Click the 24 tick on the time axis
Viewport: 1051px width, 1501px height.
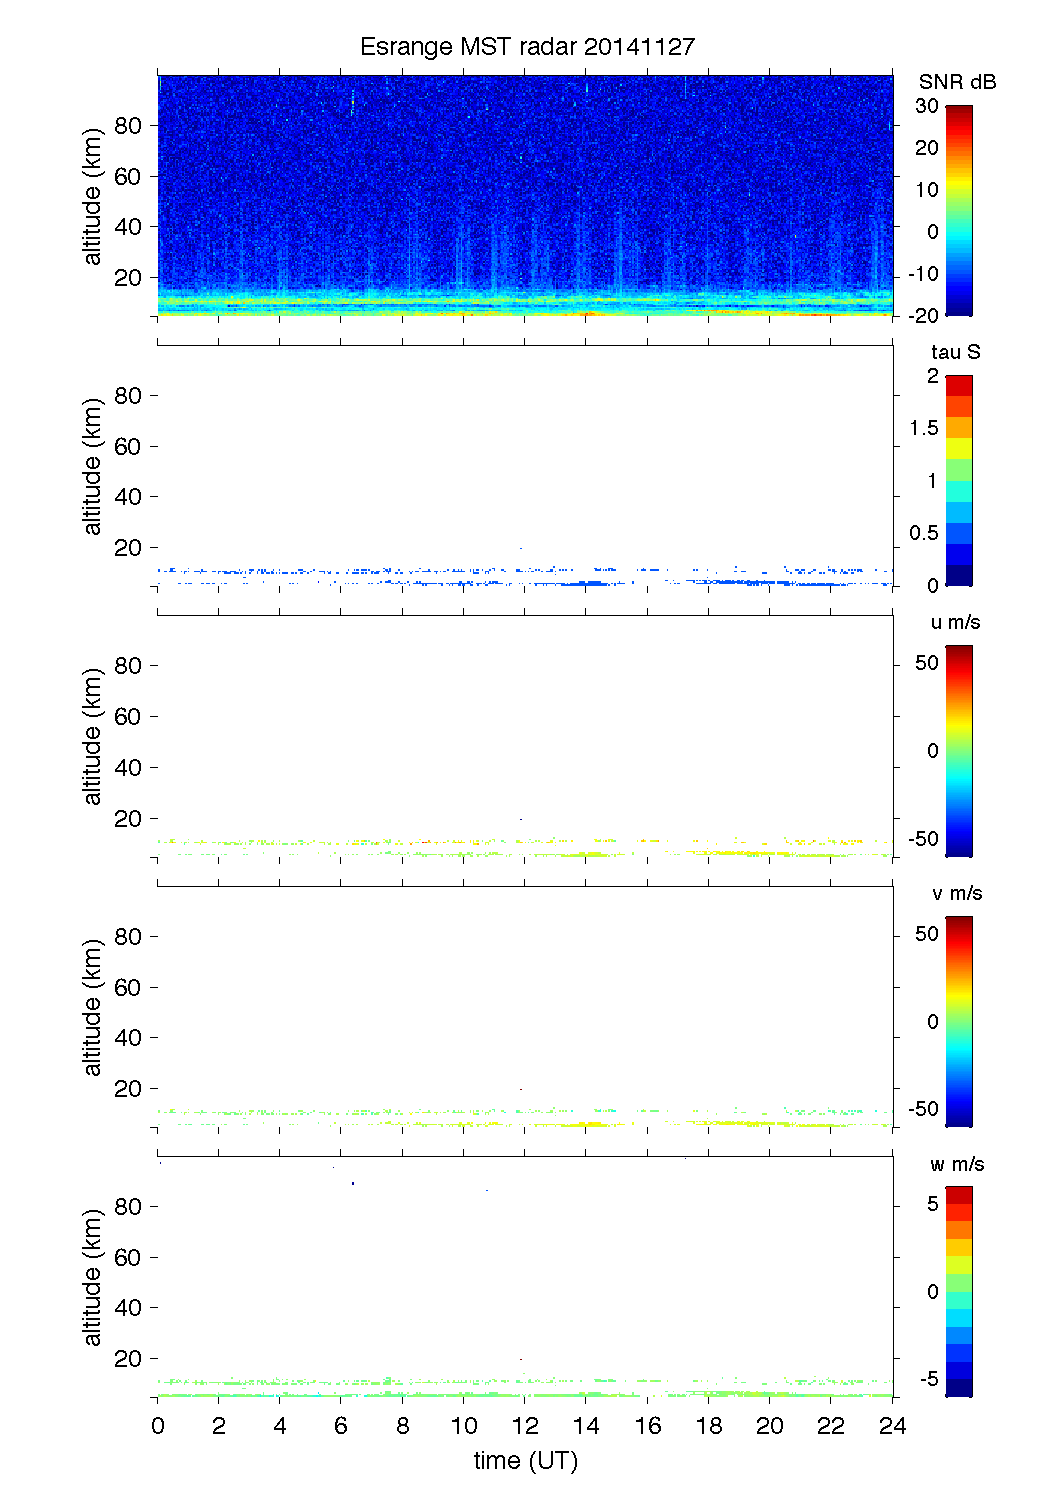(x=892, y=1426)
